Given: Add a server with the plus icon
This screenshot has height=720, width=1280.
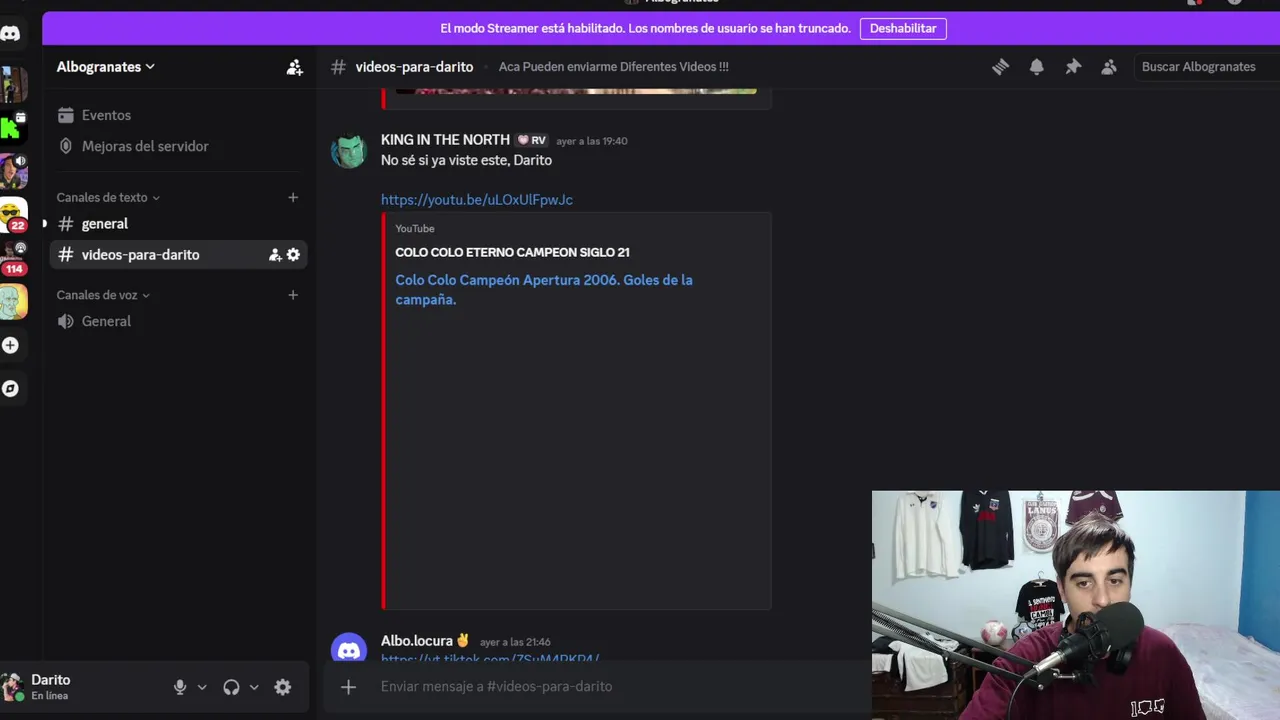Looking at the screenshot, I should [10, 345].
